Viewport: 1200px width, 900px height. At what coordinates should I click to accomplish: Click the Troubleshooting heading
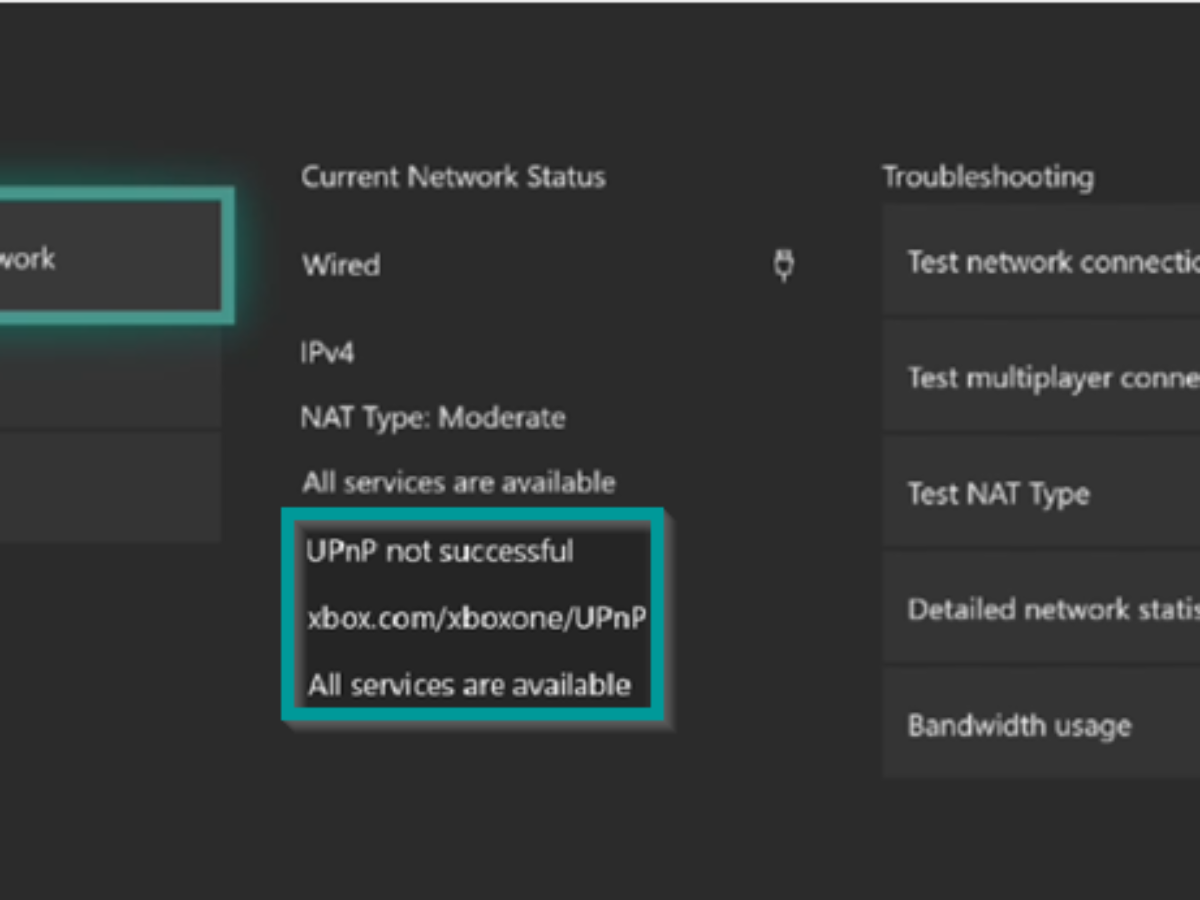pyautogui.click(x=988, y=177)
